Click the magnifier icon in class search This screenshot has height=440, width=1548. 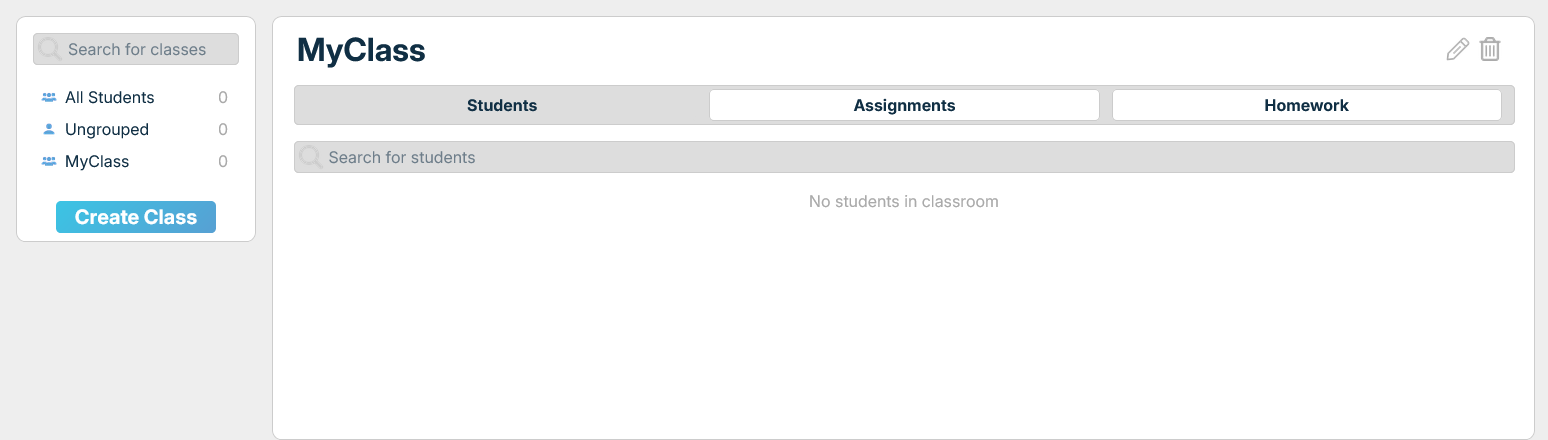(x=50, y=50)
